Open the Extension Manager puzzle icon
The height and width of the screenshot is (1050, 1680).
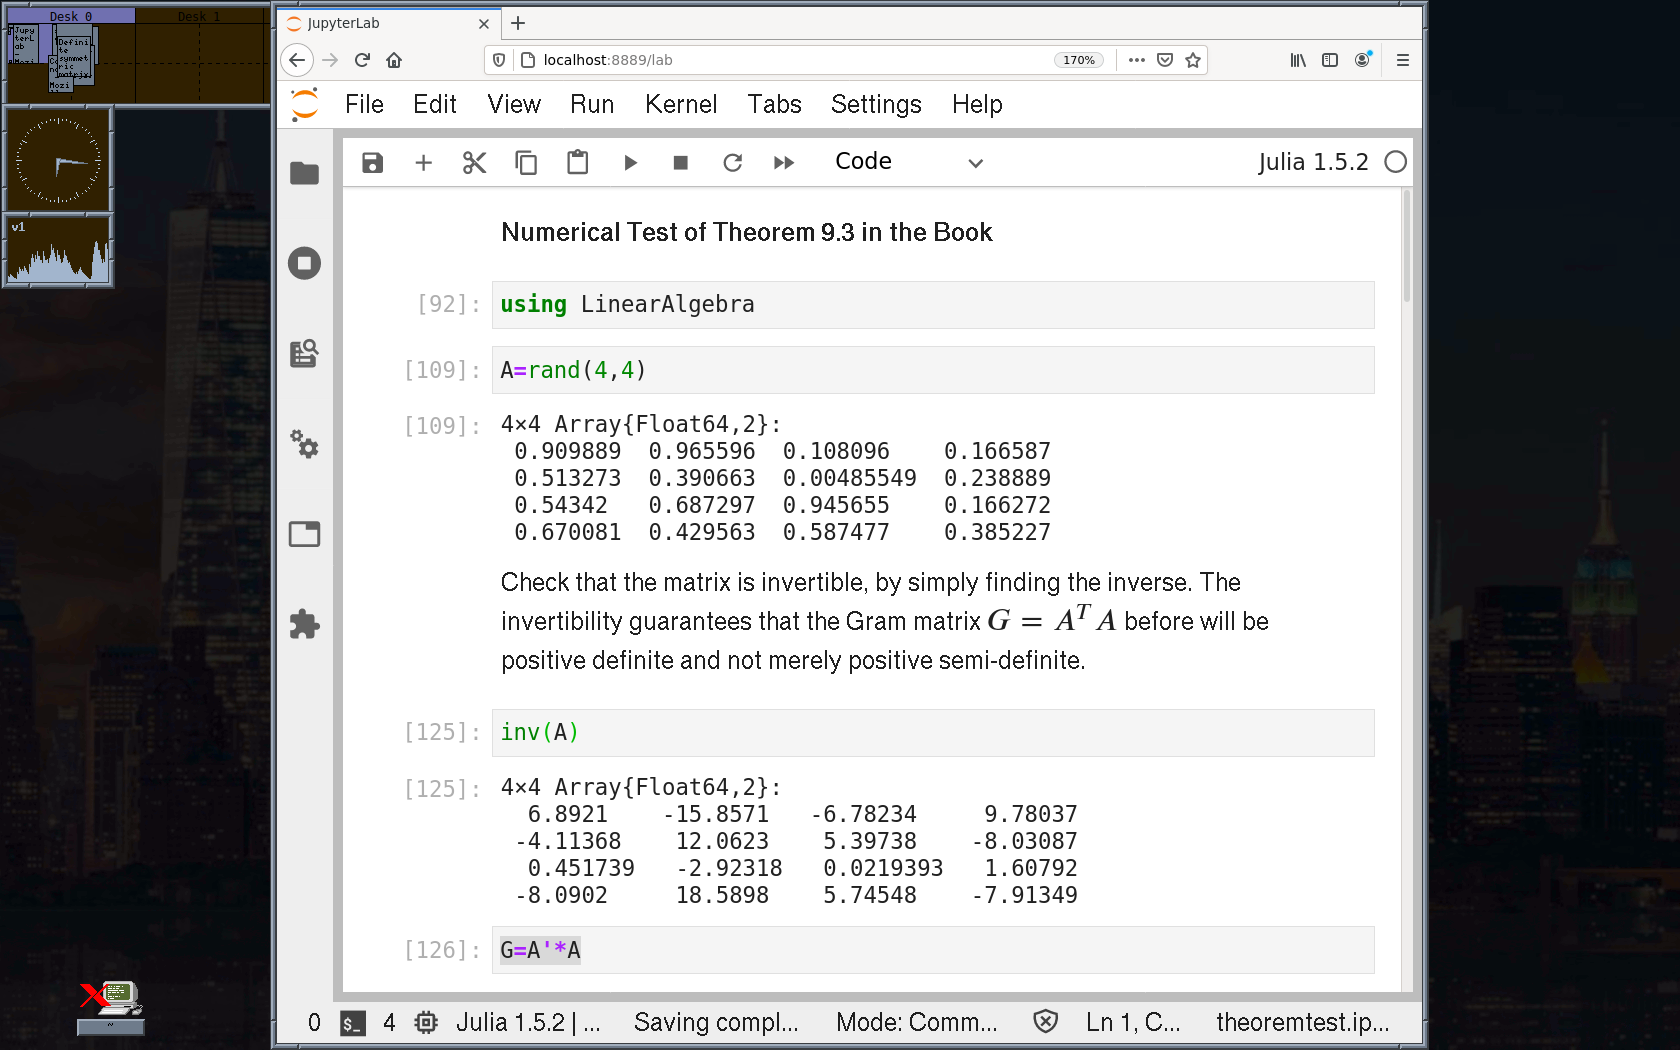pyautogui.click(x=304, y=625)
